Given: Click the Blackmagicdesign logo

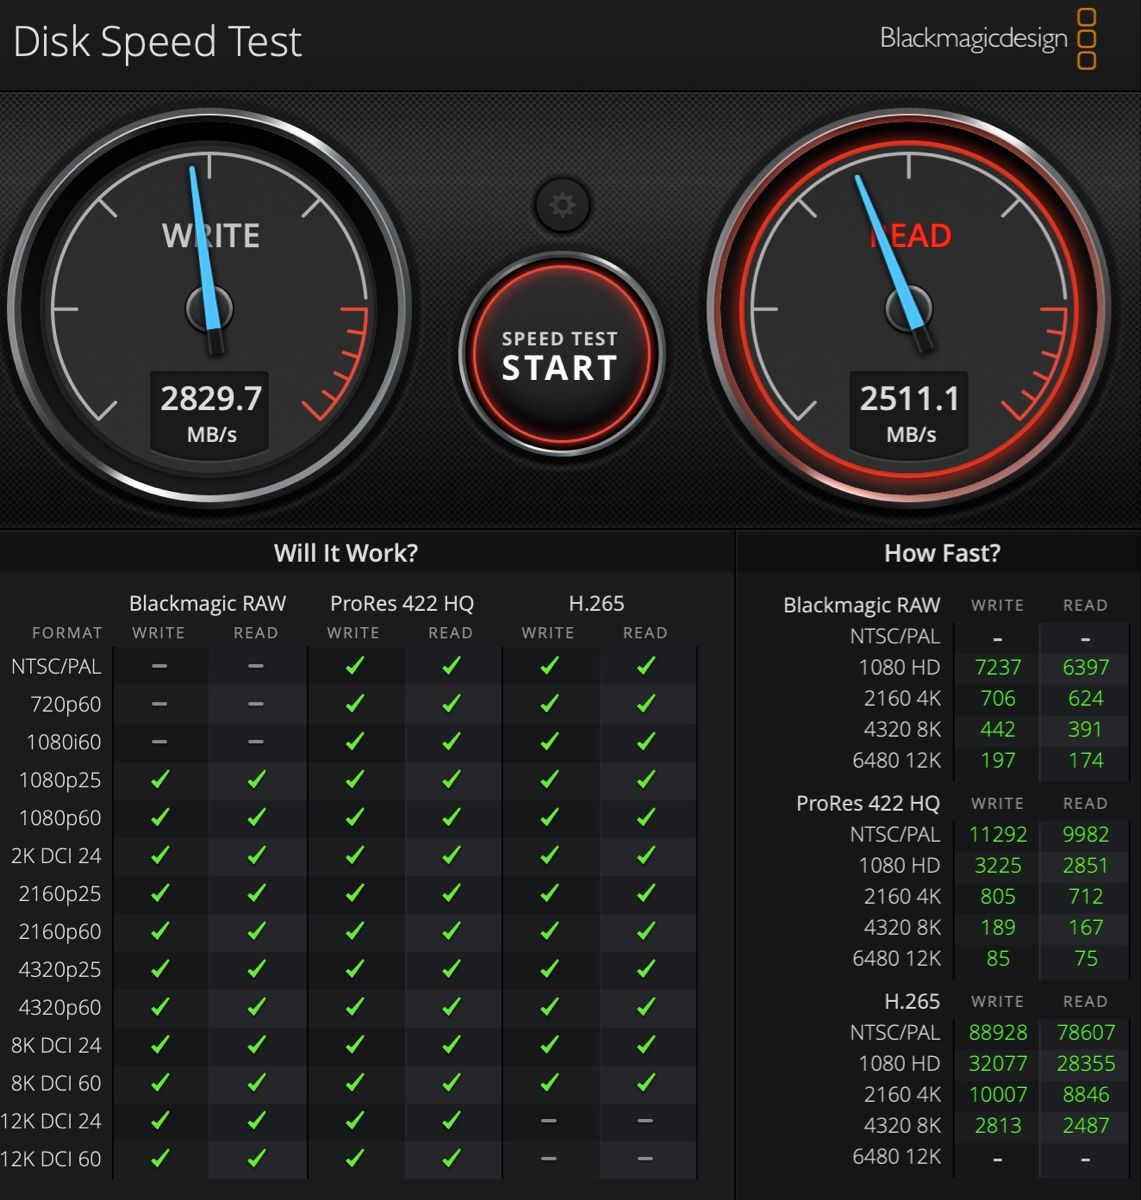Looking at the screenshot, I should coord(988,39).
